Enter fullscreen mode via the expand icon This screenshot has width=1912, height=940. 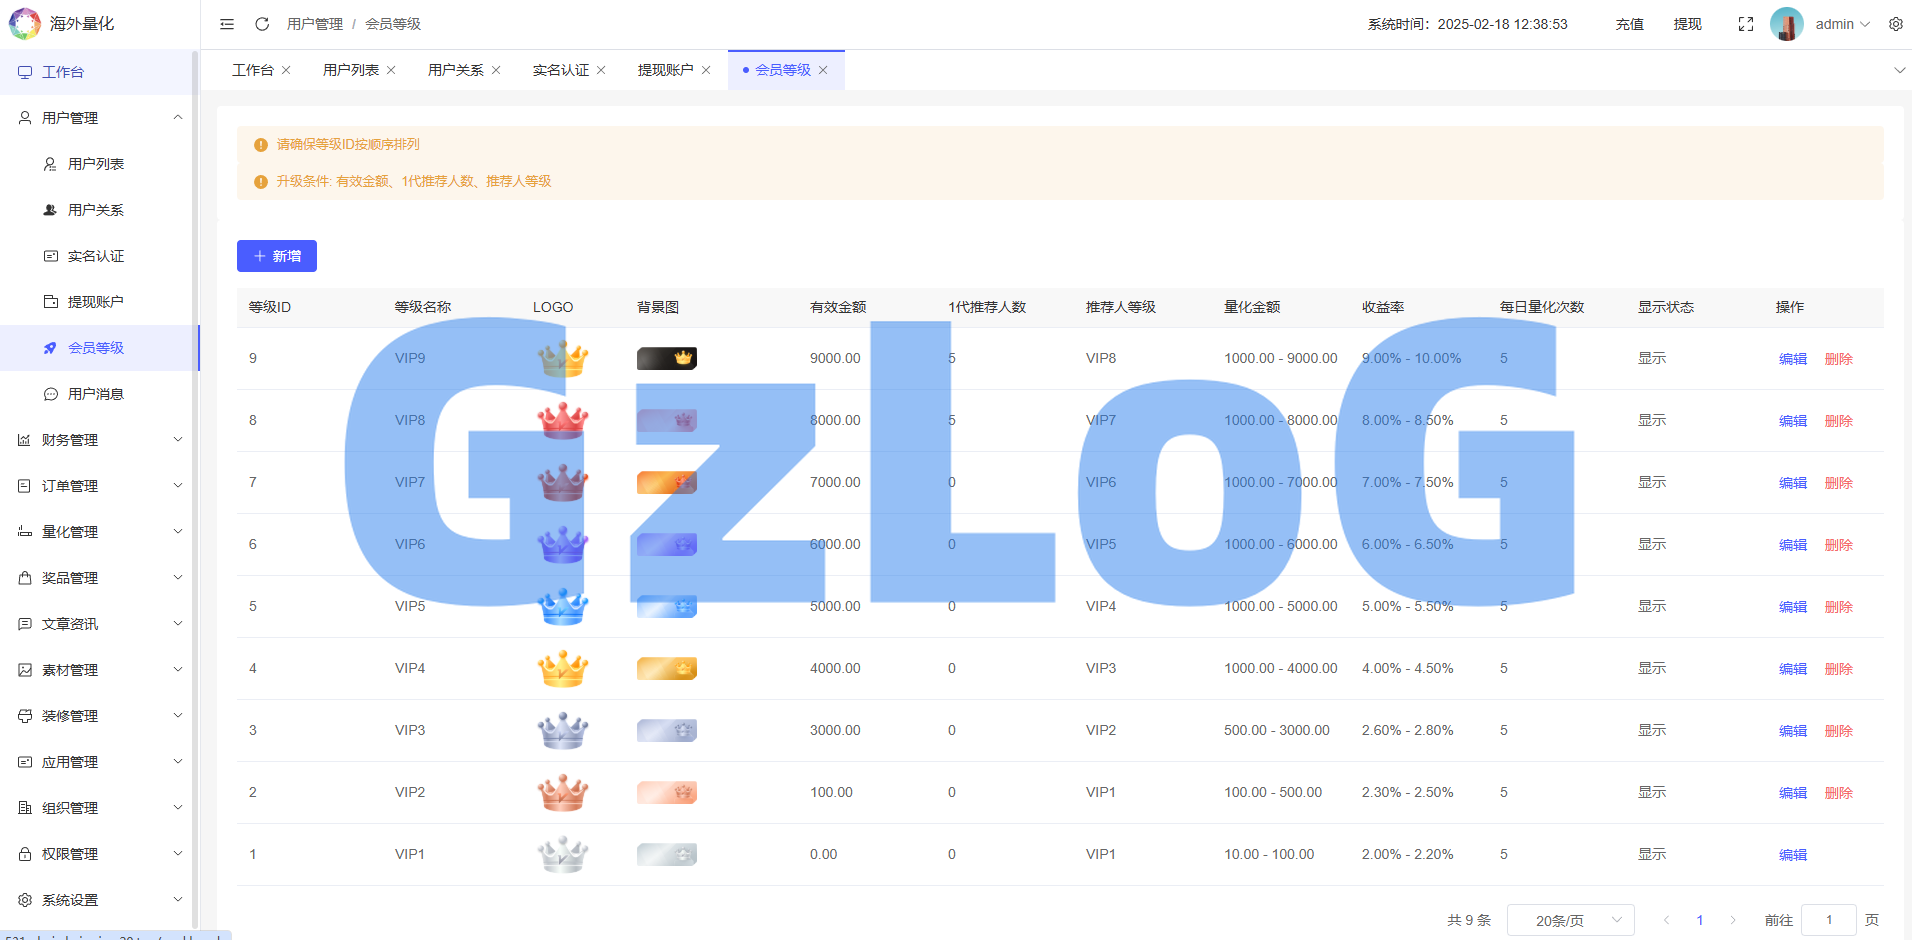pos(1745,24)
